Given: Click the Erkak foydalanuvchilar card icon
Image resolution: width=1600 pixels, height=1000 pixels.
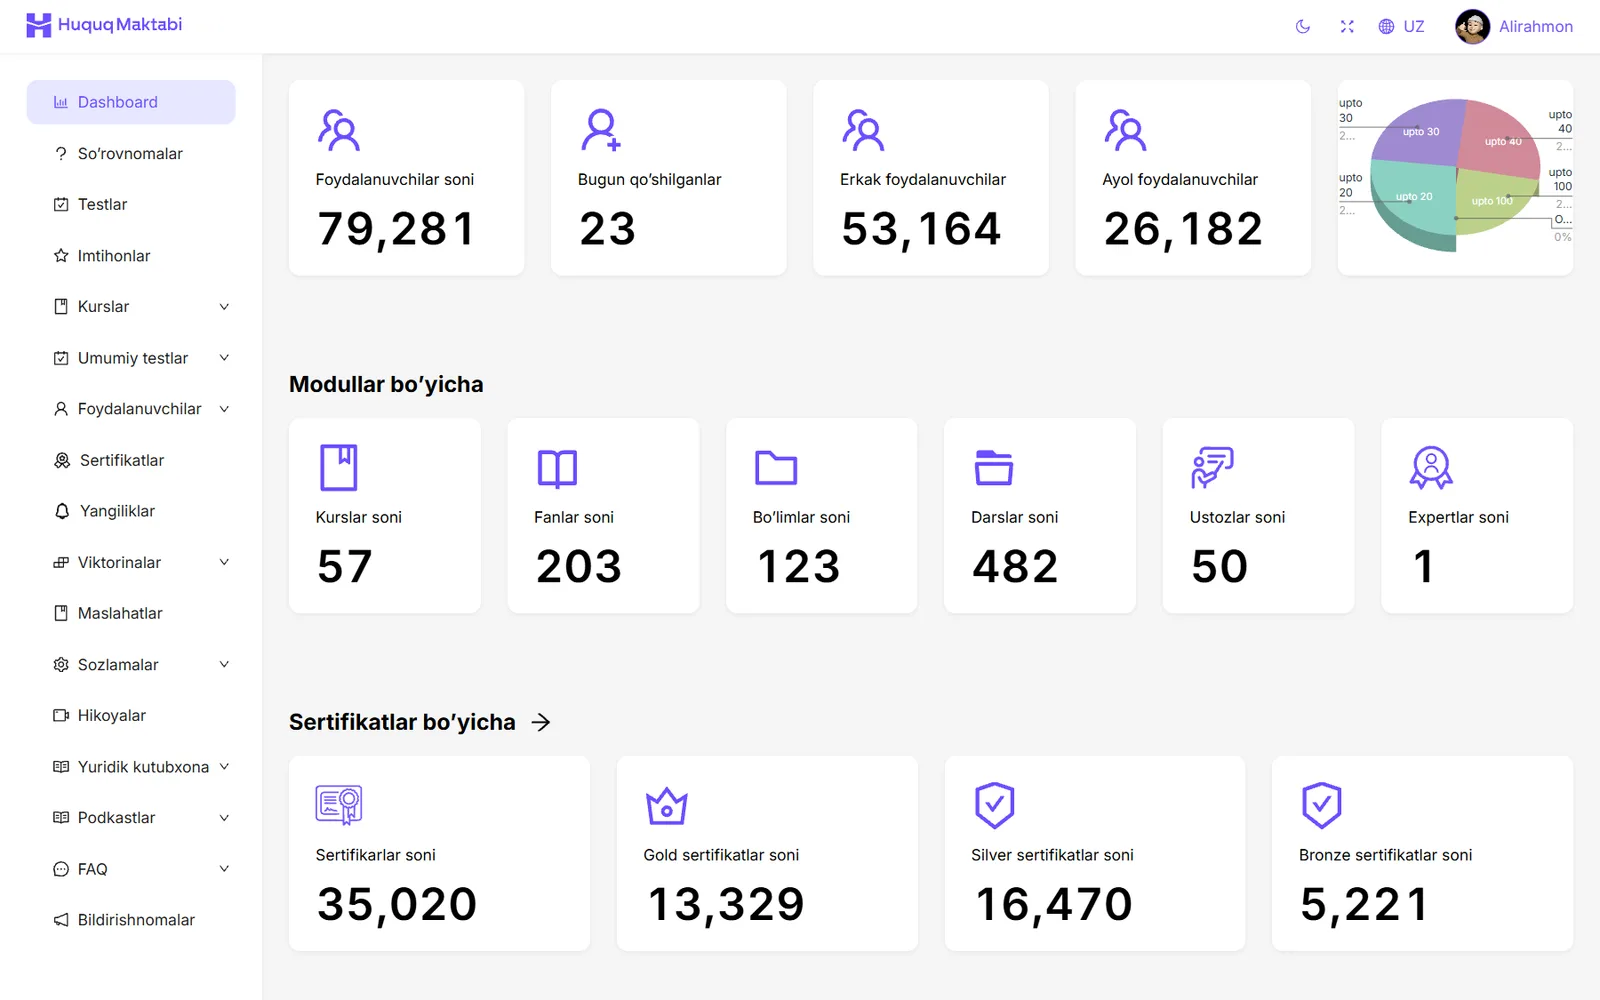Looking at the screenshot, I should (x=863, y=130).
